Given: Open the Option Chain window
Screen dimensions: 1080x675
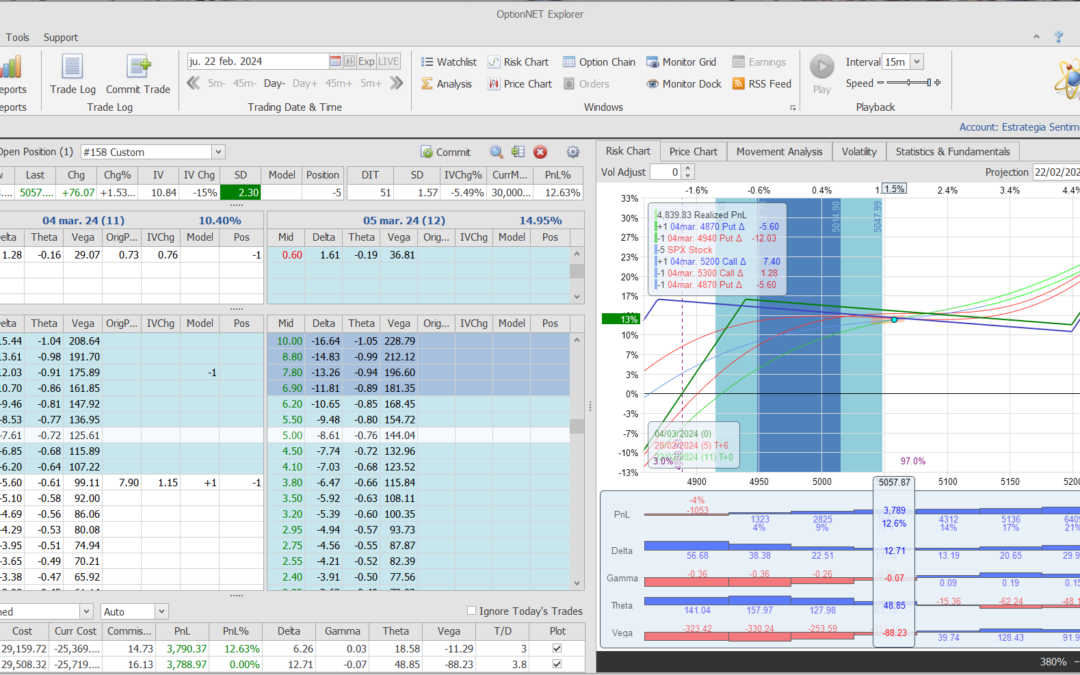Looking at the screenshot, I should (598, 62).
